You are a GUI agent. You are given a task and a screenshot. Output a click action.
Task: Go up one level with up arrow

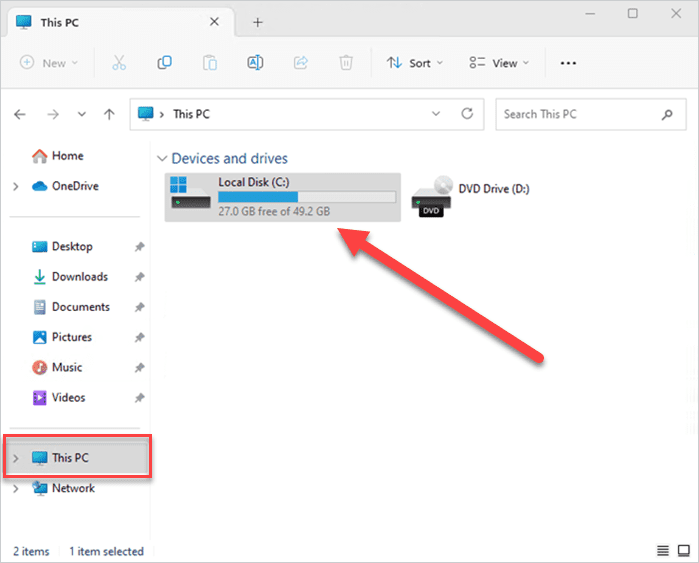pyautogui.click(x=109, y=115)
